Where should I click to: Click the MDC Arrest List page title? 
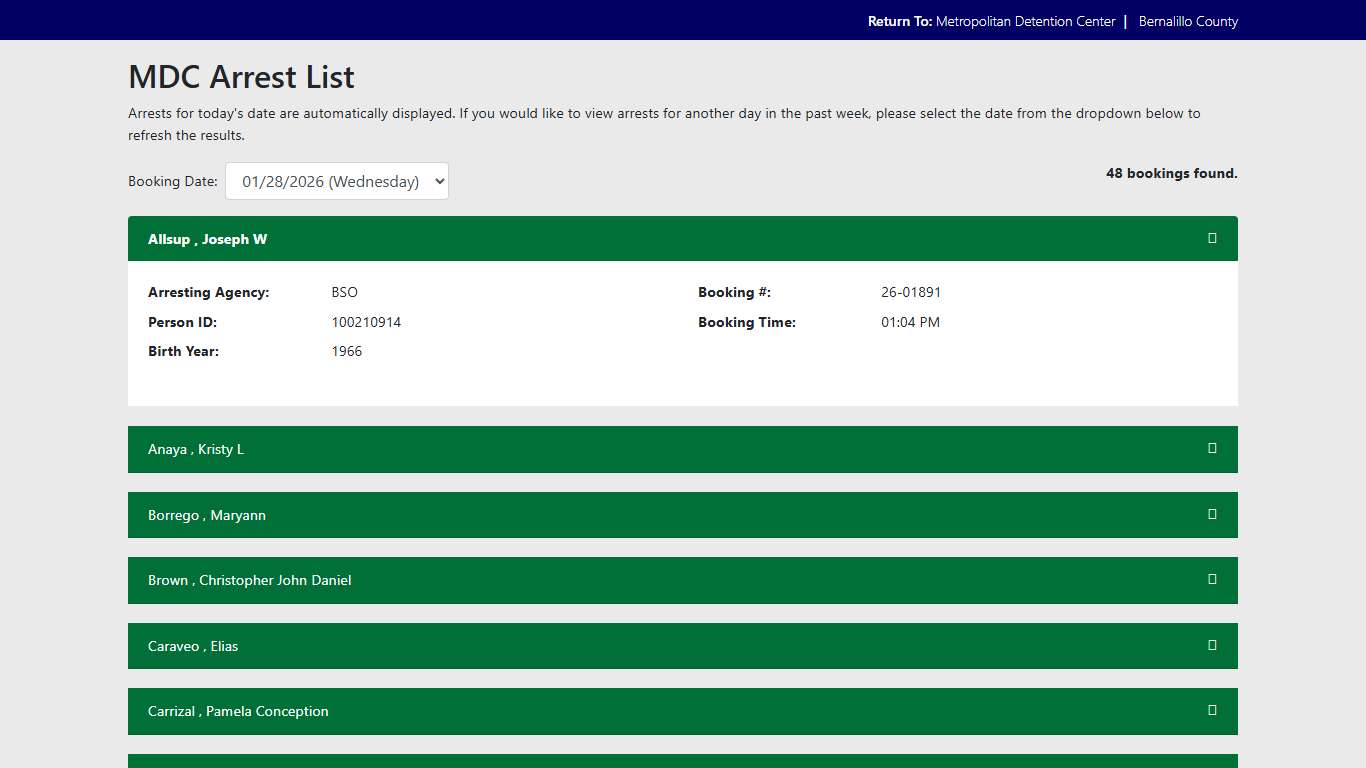240,77
